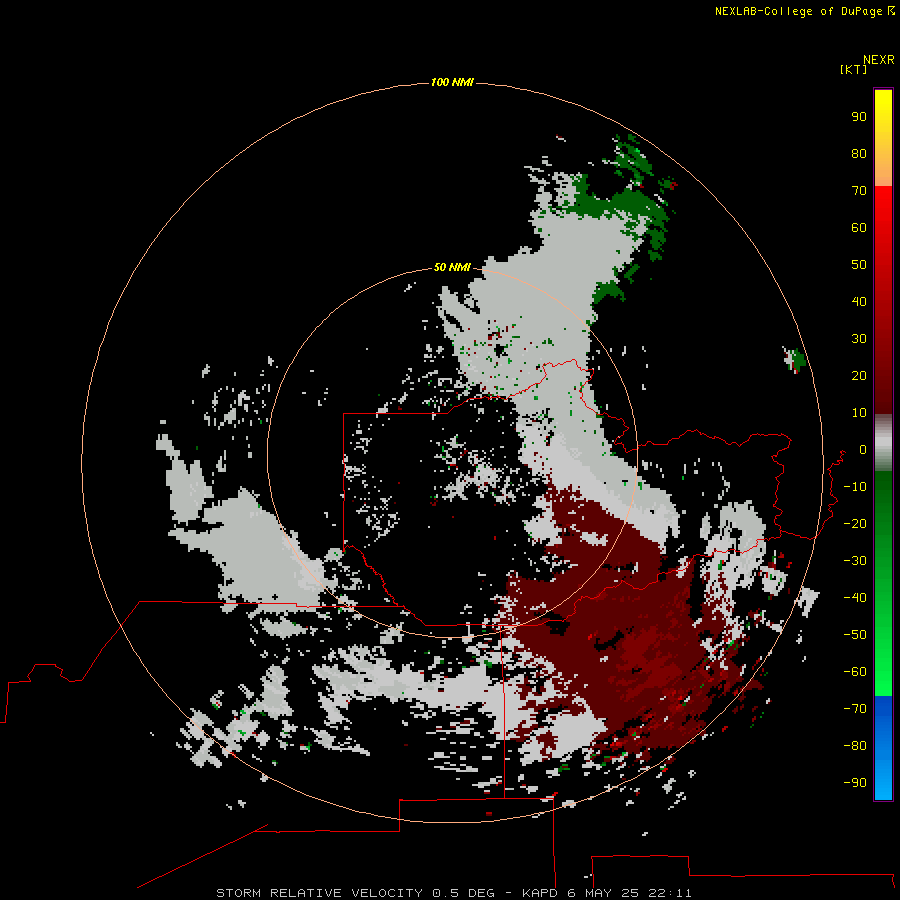Click the -10 value on velocity scale
The image size is (900, 900).
click(855, 487)
